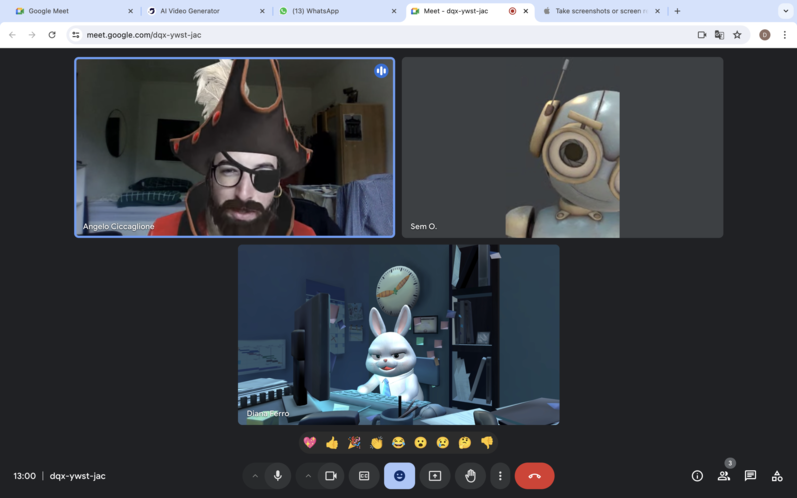Turn off the camera
This screenshot has width=797, height=498.
(331, 476)
